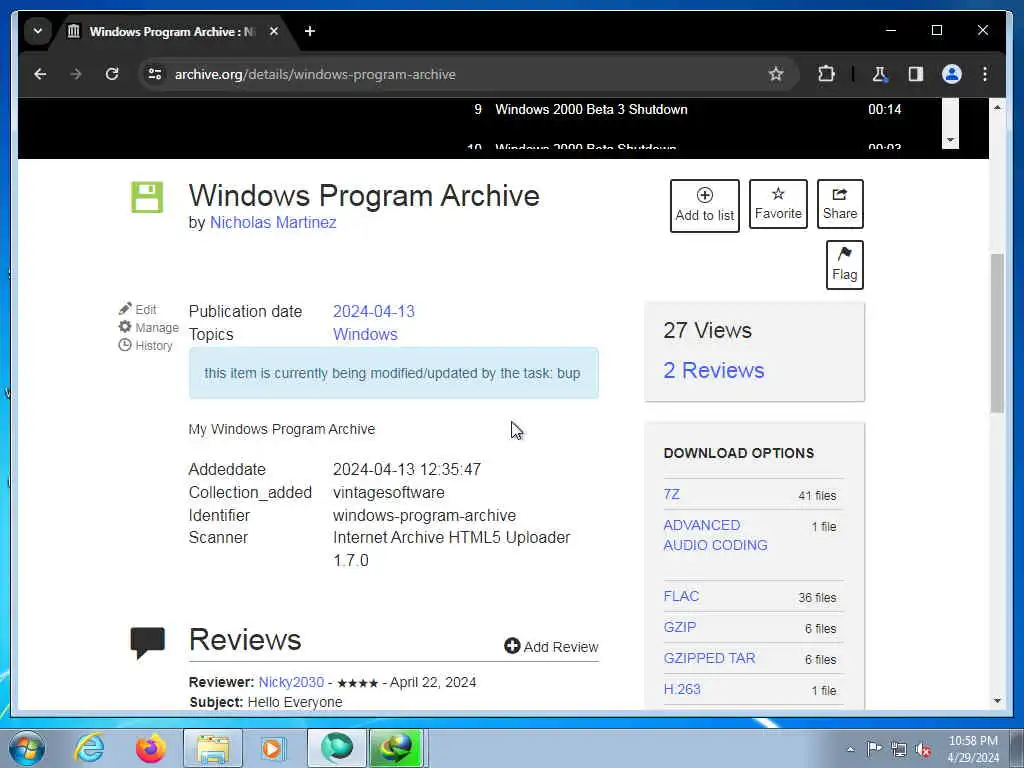Open the H.263 download option

[682, 689]
